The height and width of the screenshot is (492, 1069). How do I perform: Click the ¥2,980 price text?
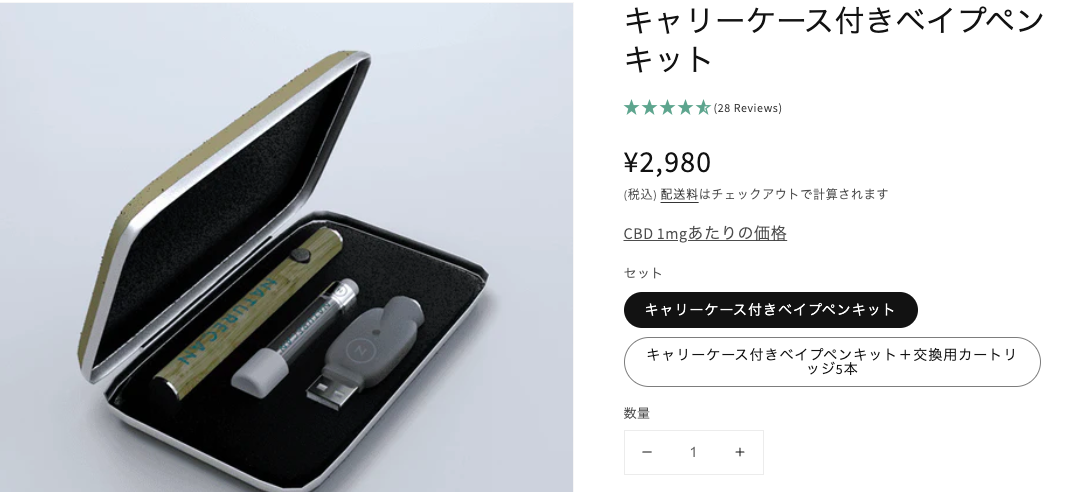click(667, 162)
